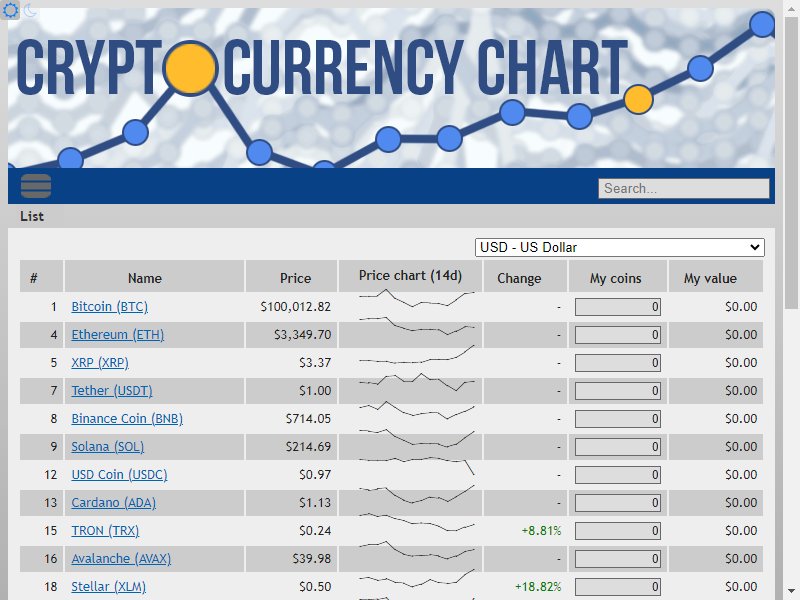Click the Bitcoin My coins input

click(x=618, y=307)
